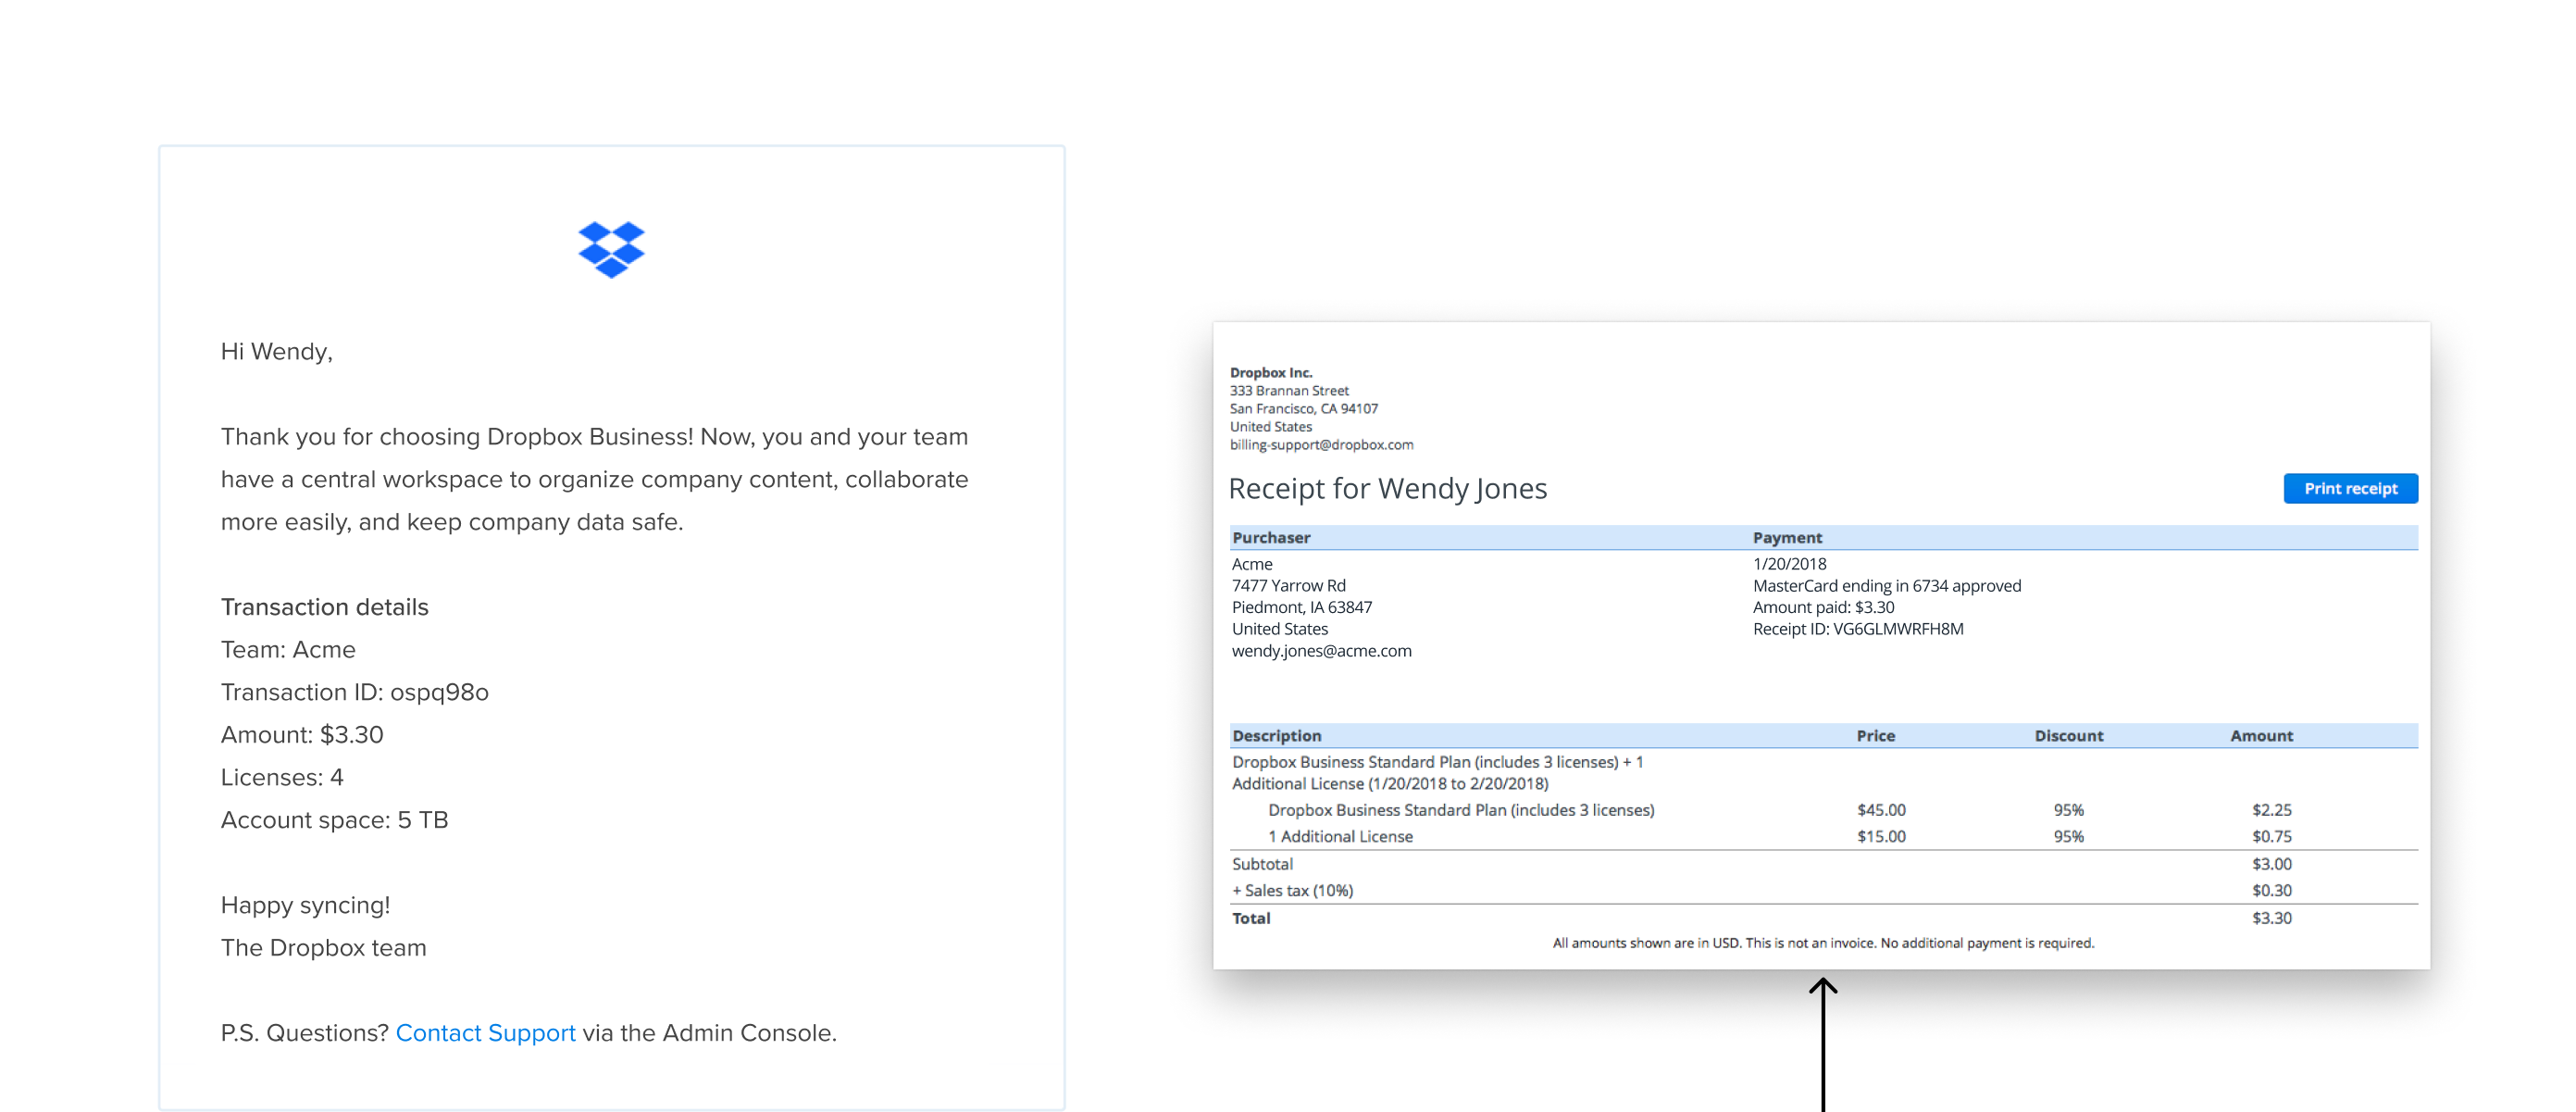Select 'San Francisco, CA 94107' line
Image resolution: width=2576 pixels, height=1112 pixels.
coord(1303,408)
